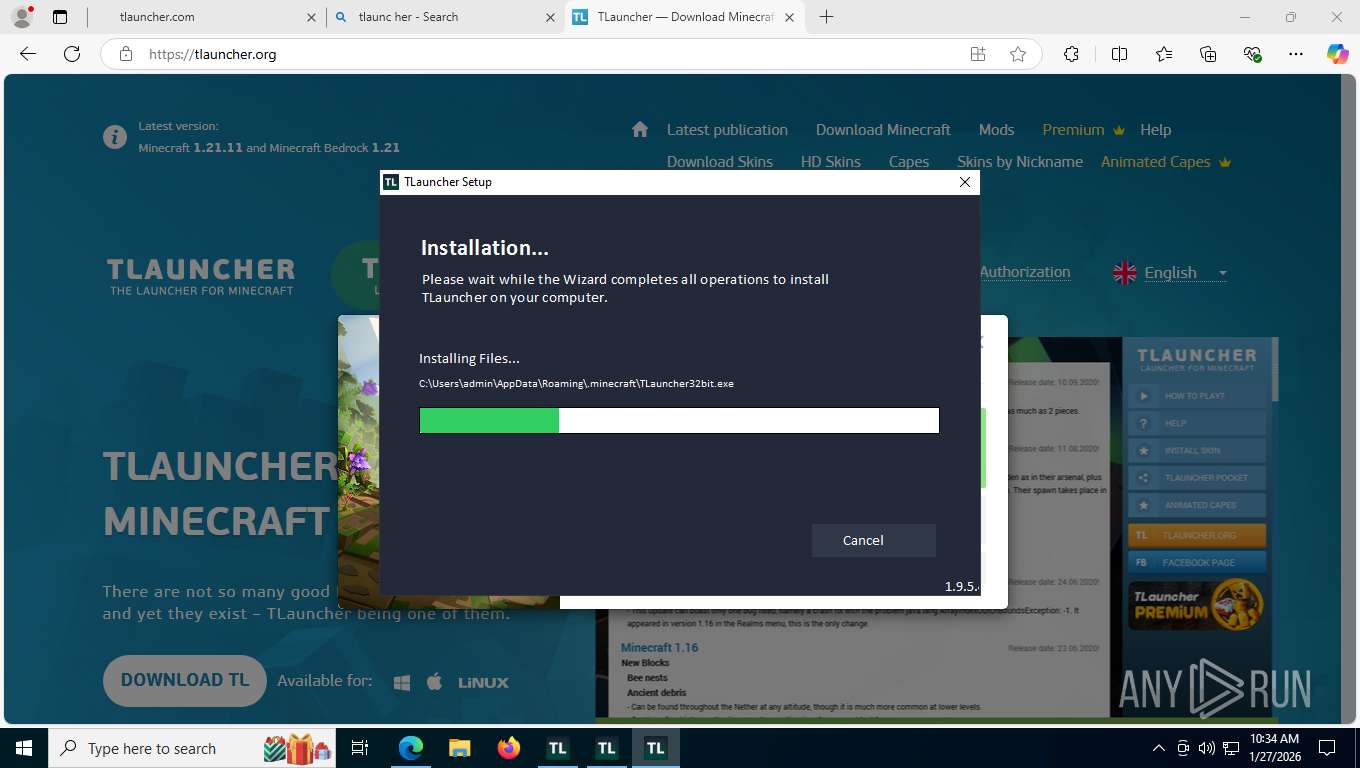
Task: Open Latest publication menu link
Action: point(727,130)
